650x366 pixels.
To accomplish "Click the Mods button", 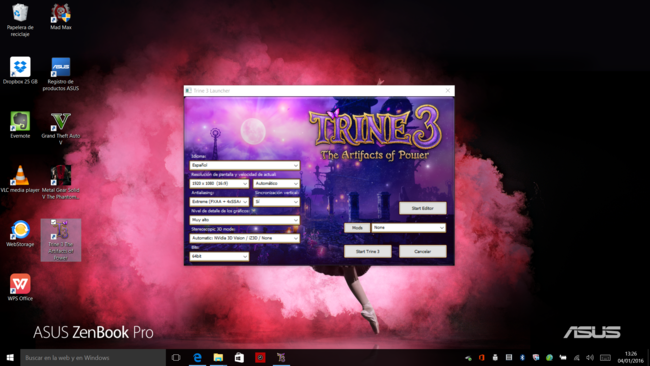I will pos(357,228).
